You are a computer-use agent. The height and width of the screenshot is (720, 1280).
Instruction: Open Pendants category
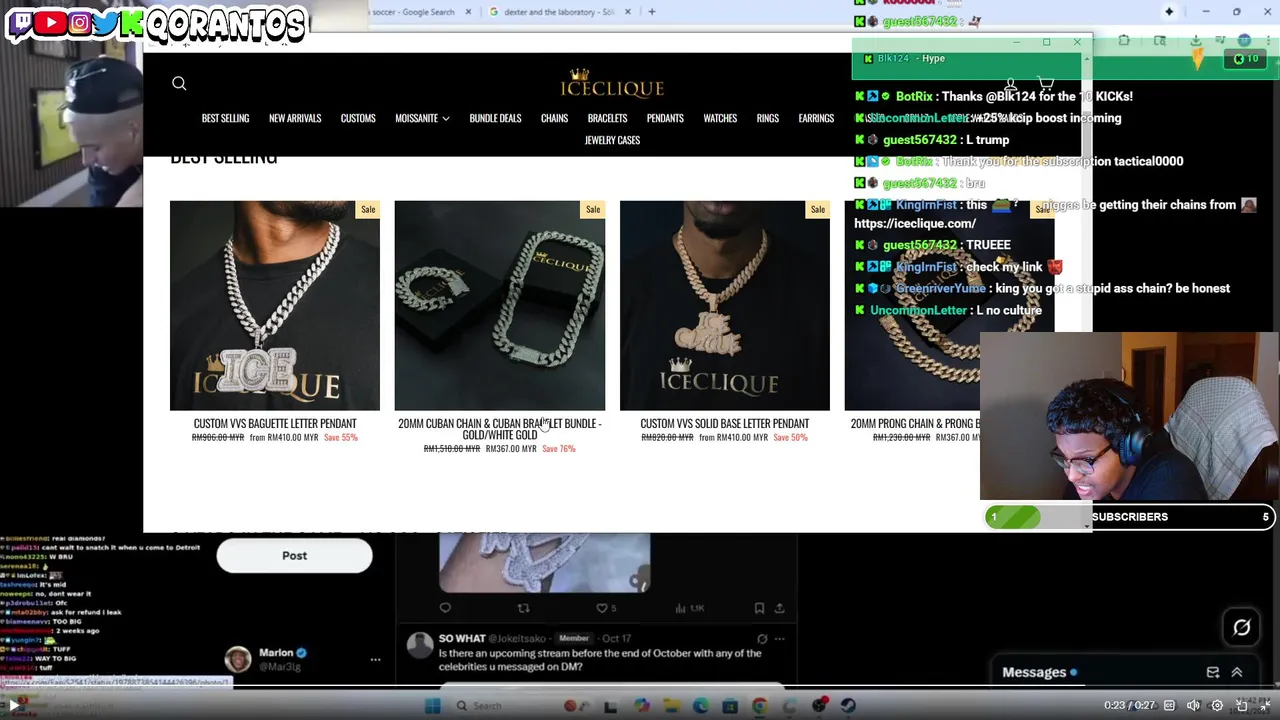(665, 118)
